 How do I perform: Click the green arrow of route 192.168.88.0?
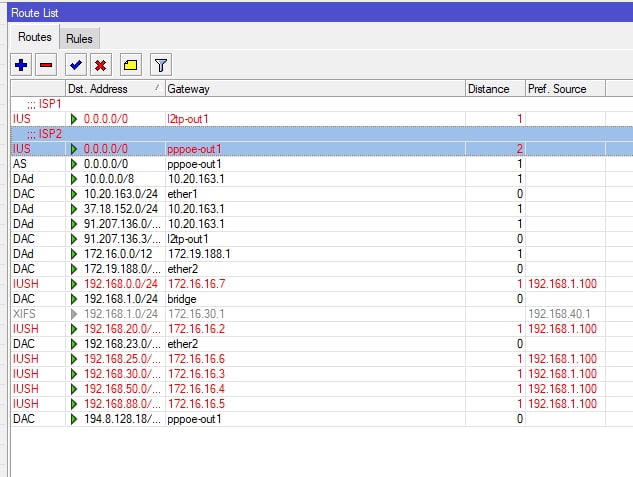click(x=74, y=404)
